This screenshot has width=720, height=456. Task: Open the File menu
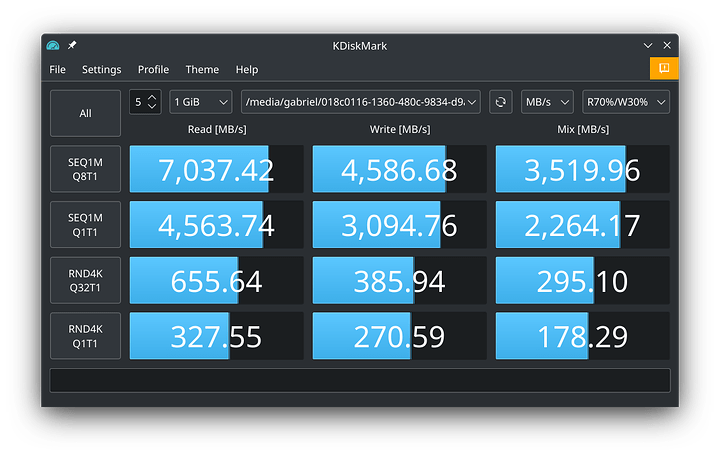(57, 69)
